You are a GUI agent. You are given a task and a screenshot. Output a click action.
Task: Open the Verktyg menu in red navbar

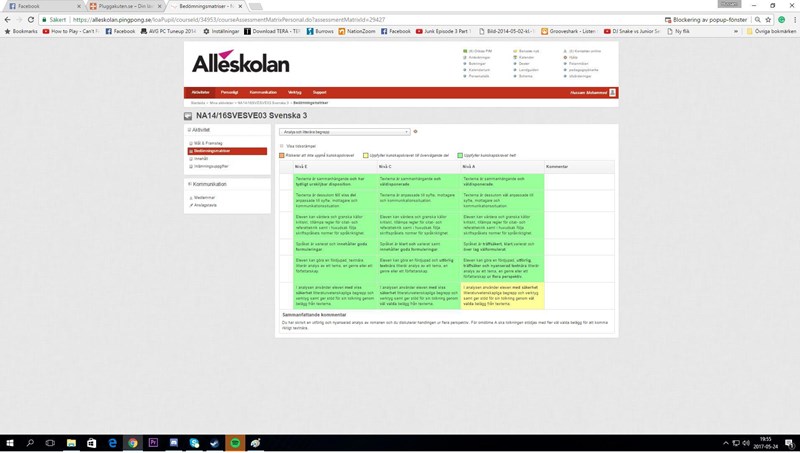click(x=294, y=92)
